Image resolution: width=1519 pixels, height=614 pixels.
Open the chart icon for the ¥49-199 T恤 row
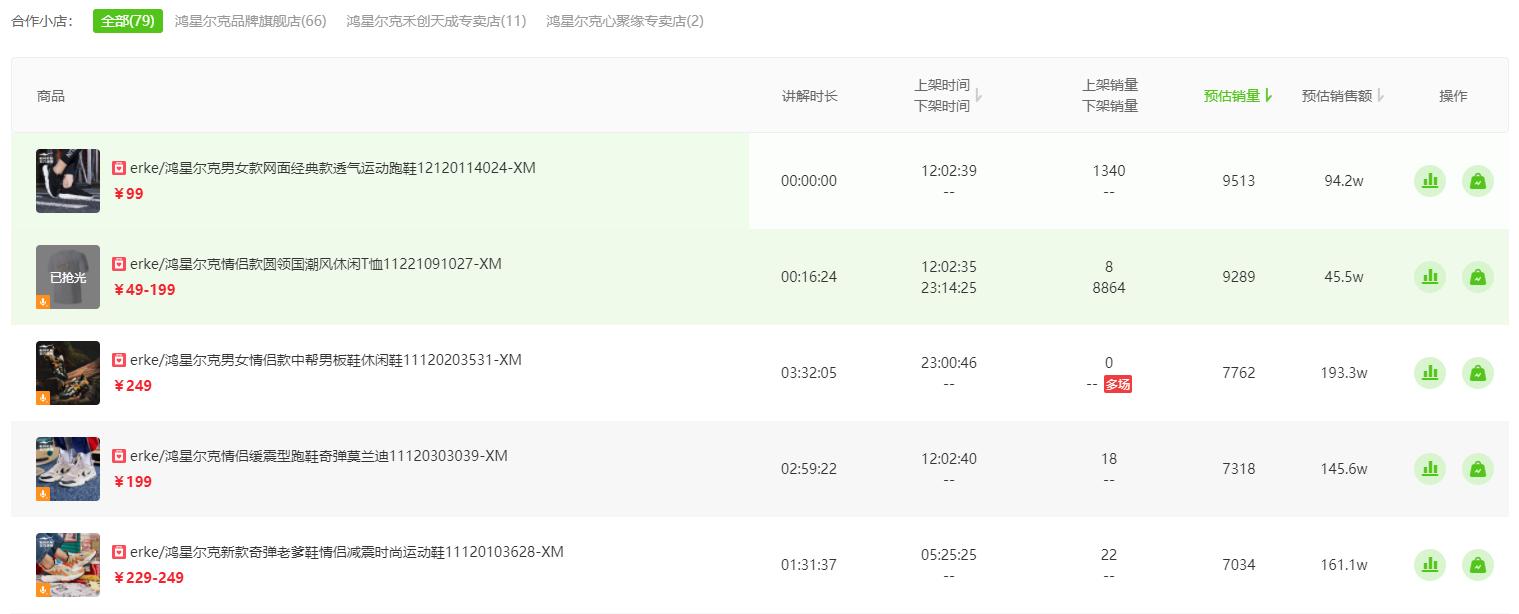click(1430, 277)
